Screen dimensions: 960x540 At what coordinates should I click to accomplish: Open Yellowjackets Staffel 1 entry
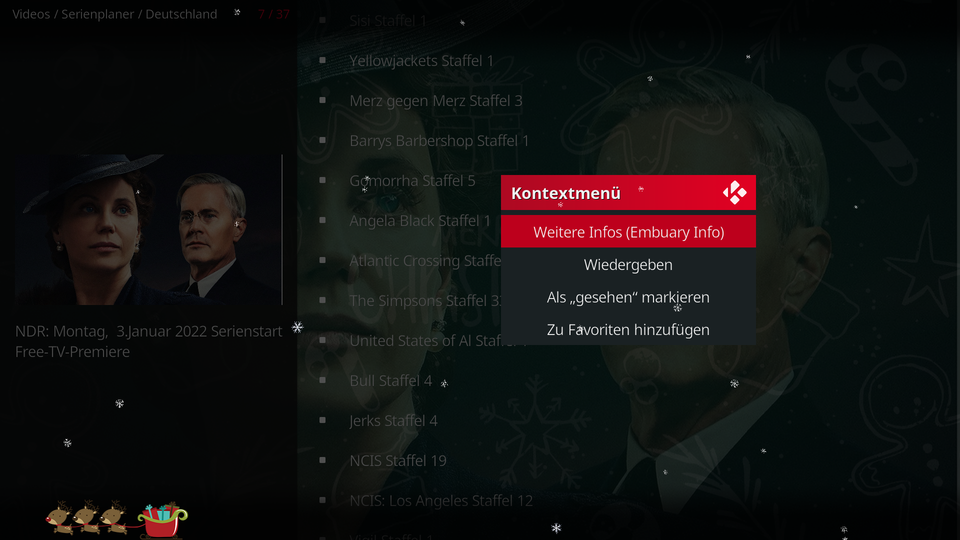pos(421,61)
